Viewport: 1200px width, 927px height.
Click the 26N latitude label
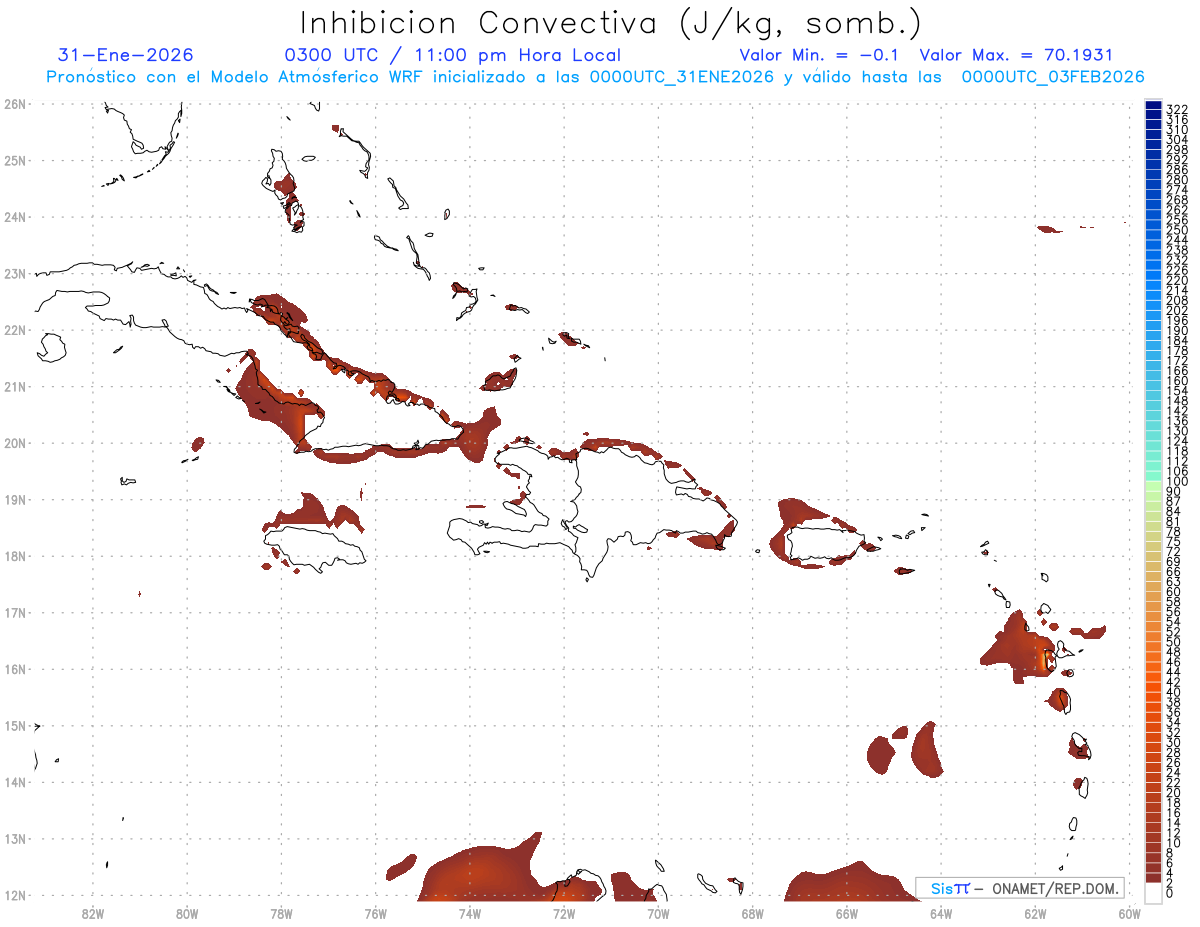(x=14, y=104)
